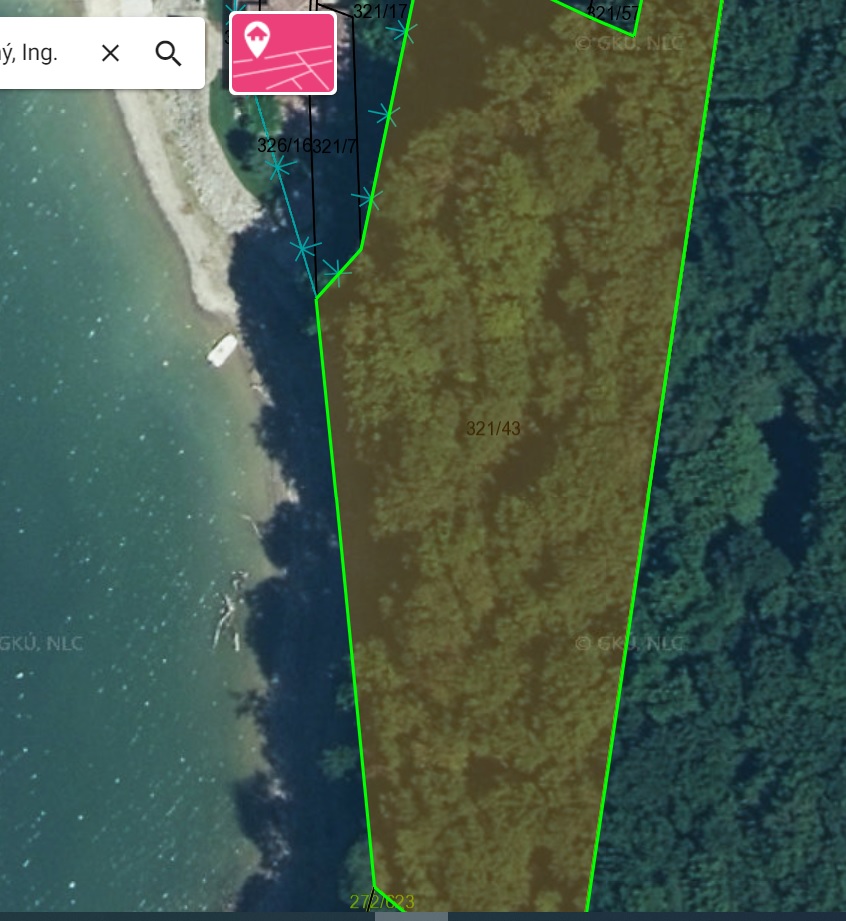Click the magnifier search icon
The image size is (846, 921).
tap(168, 53)
